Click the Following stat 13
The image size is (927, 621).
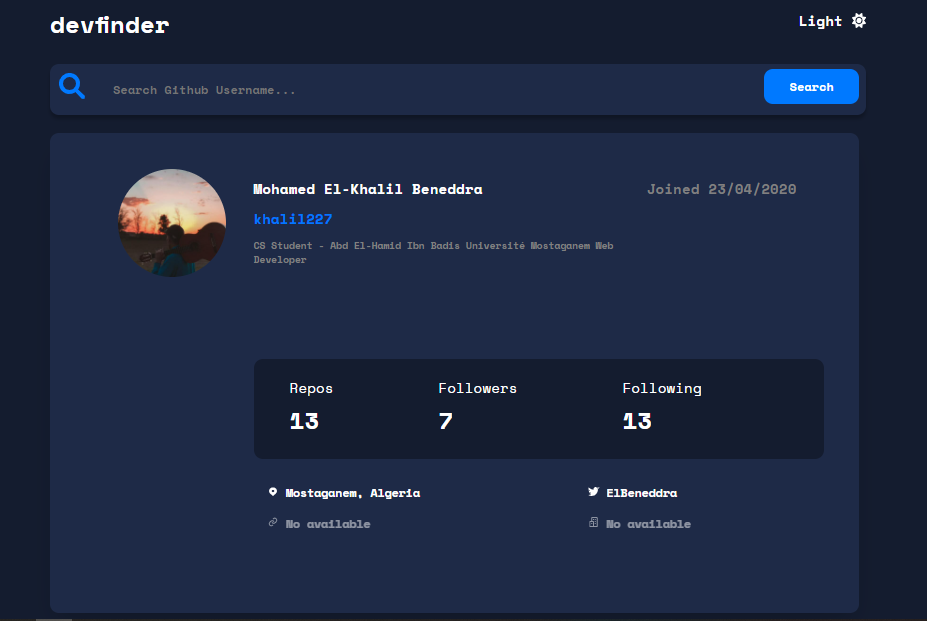[x=637, y=421]
